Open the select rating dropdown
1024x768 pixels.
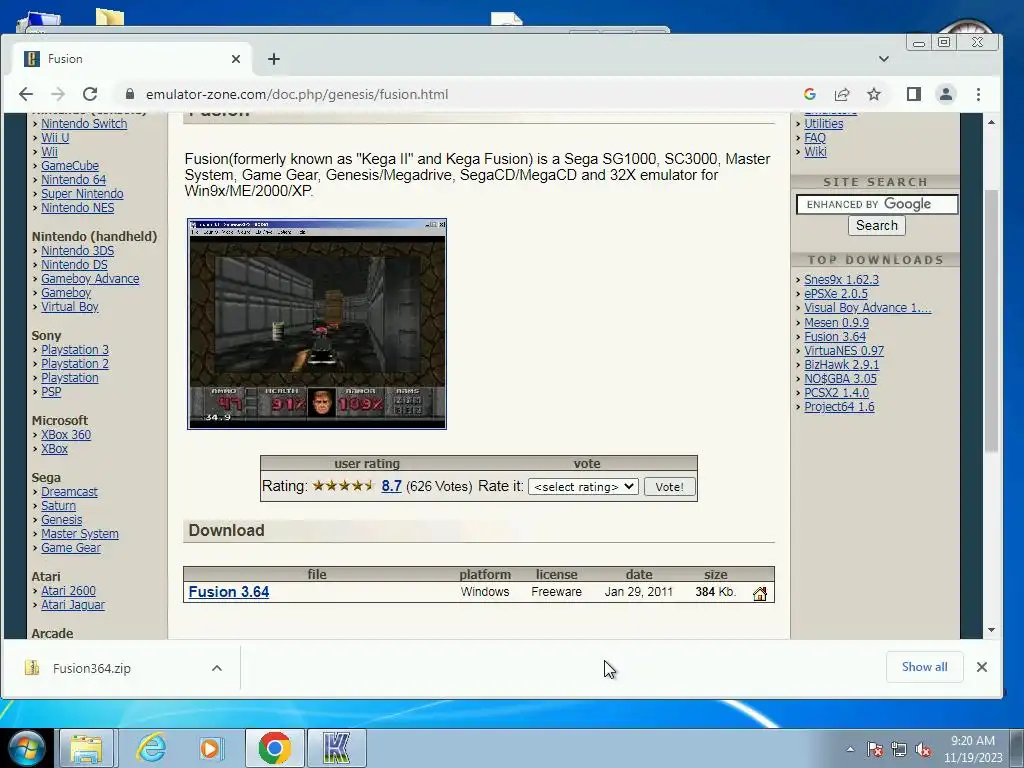pos(583,487)
